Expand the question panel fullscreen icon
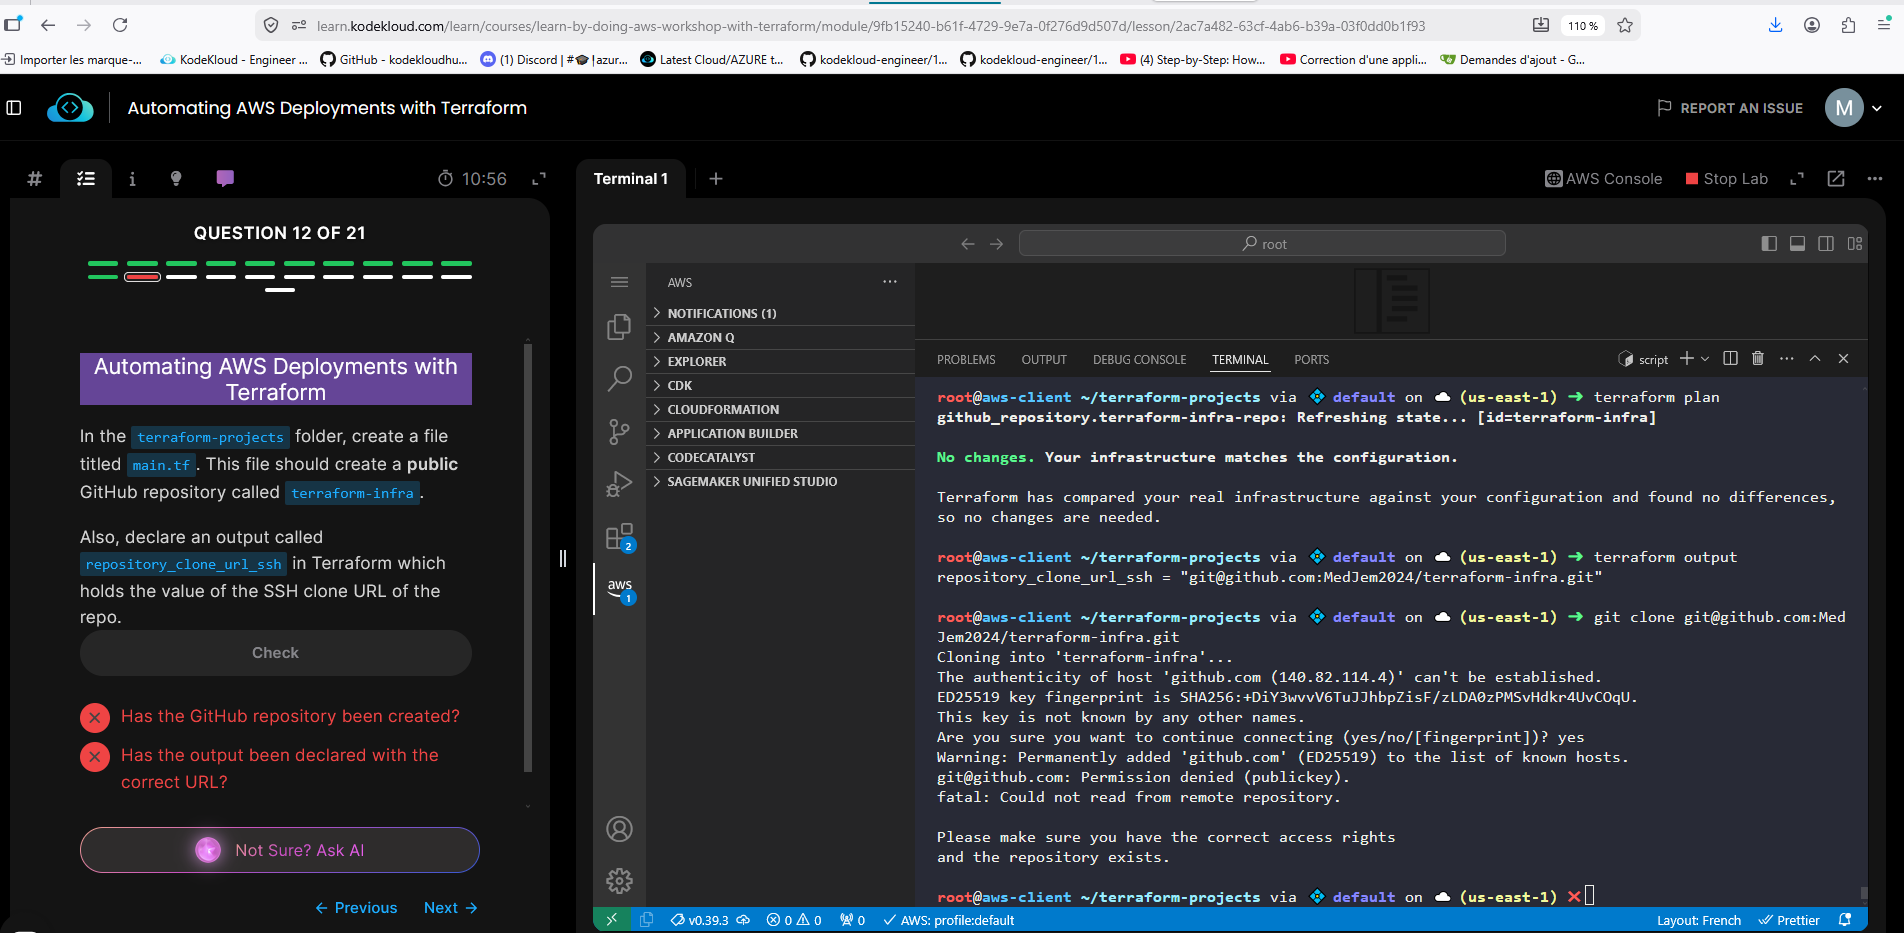Image resolution: width=1904 pixels, height=933 pixels. 539,179
